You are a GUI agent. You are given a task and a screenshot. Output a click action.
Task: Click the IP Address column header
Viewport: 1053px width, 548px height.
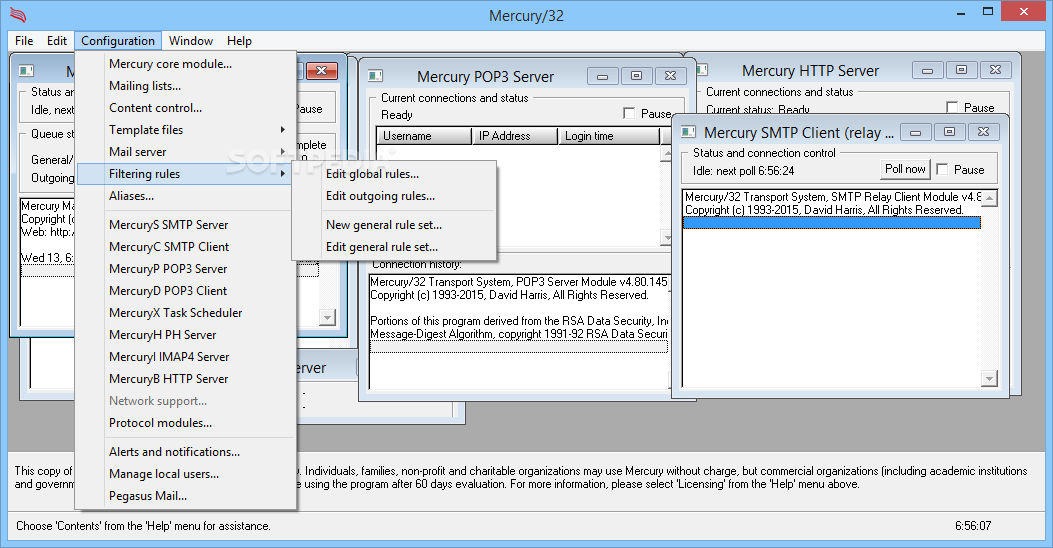tap(515, 136)
